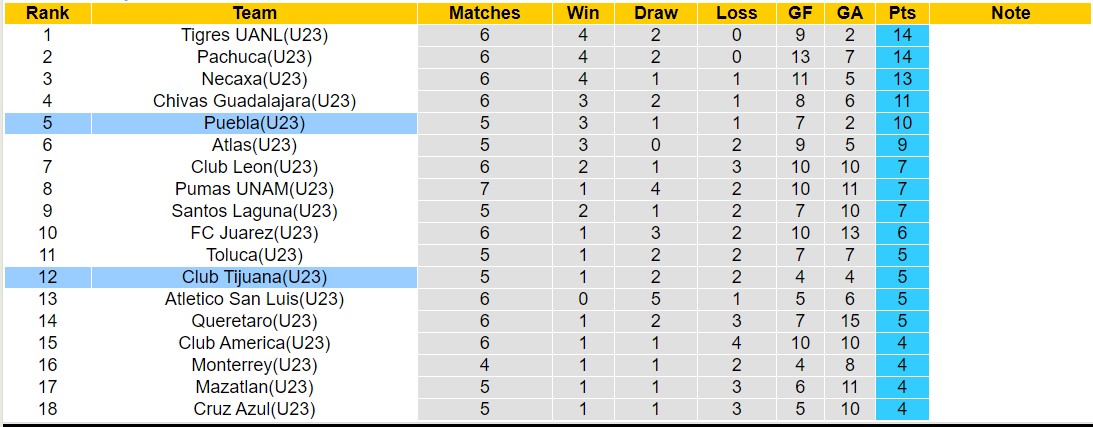This screenshot has width=1093, height=427.
Task: Click the Note column header
Action: (x=1010, y=13)
